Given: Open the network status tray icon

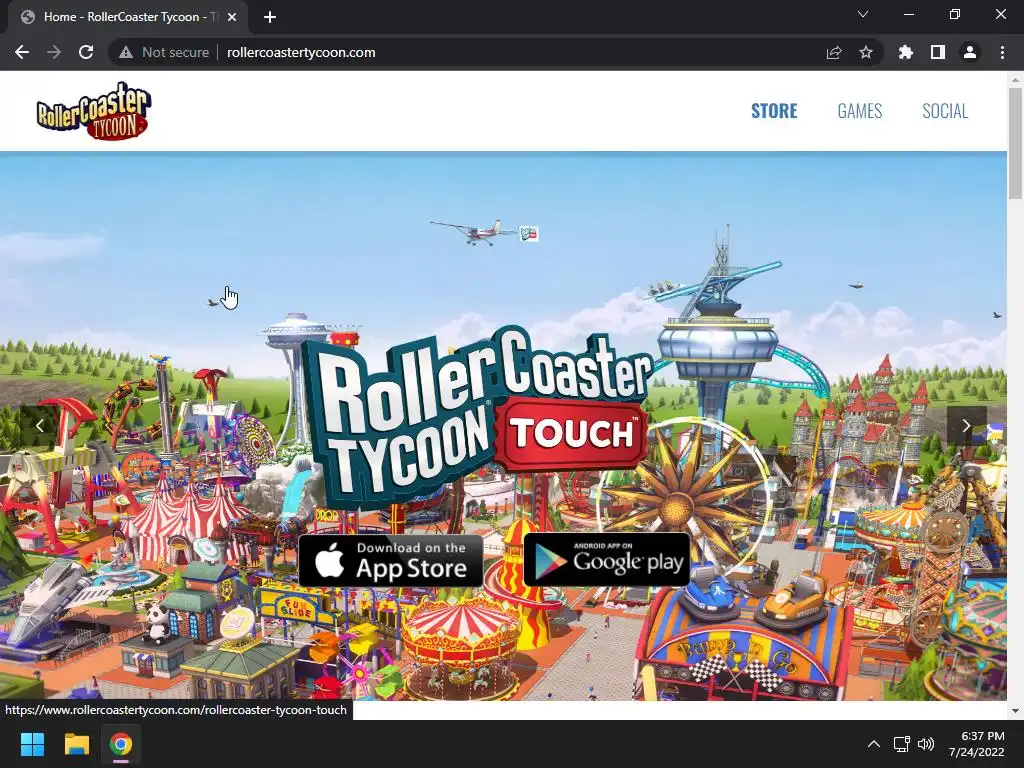Looking at the screenshot, I should [x=902, y=744].
